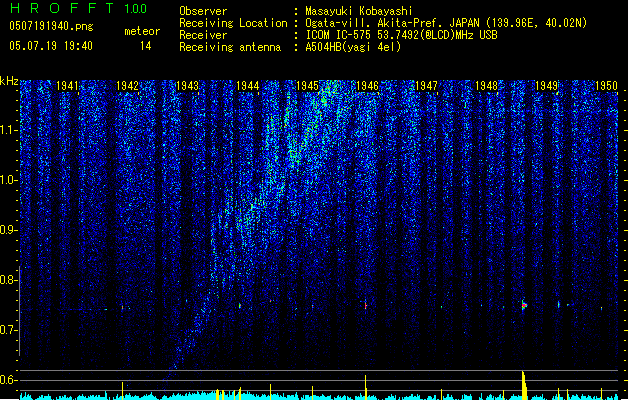629x400 pixels.
Task: Click the 'Receiving Location' field label
Action: click(x=233, y=23)
